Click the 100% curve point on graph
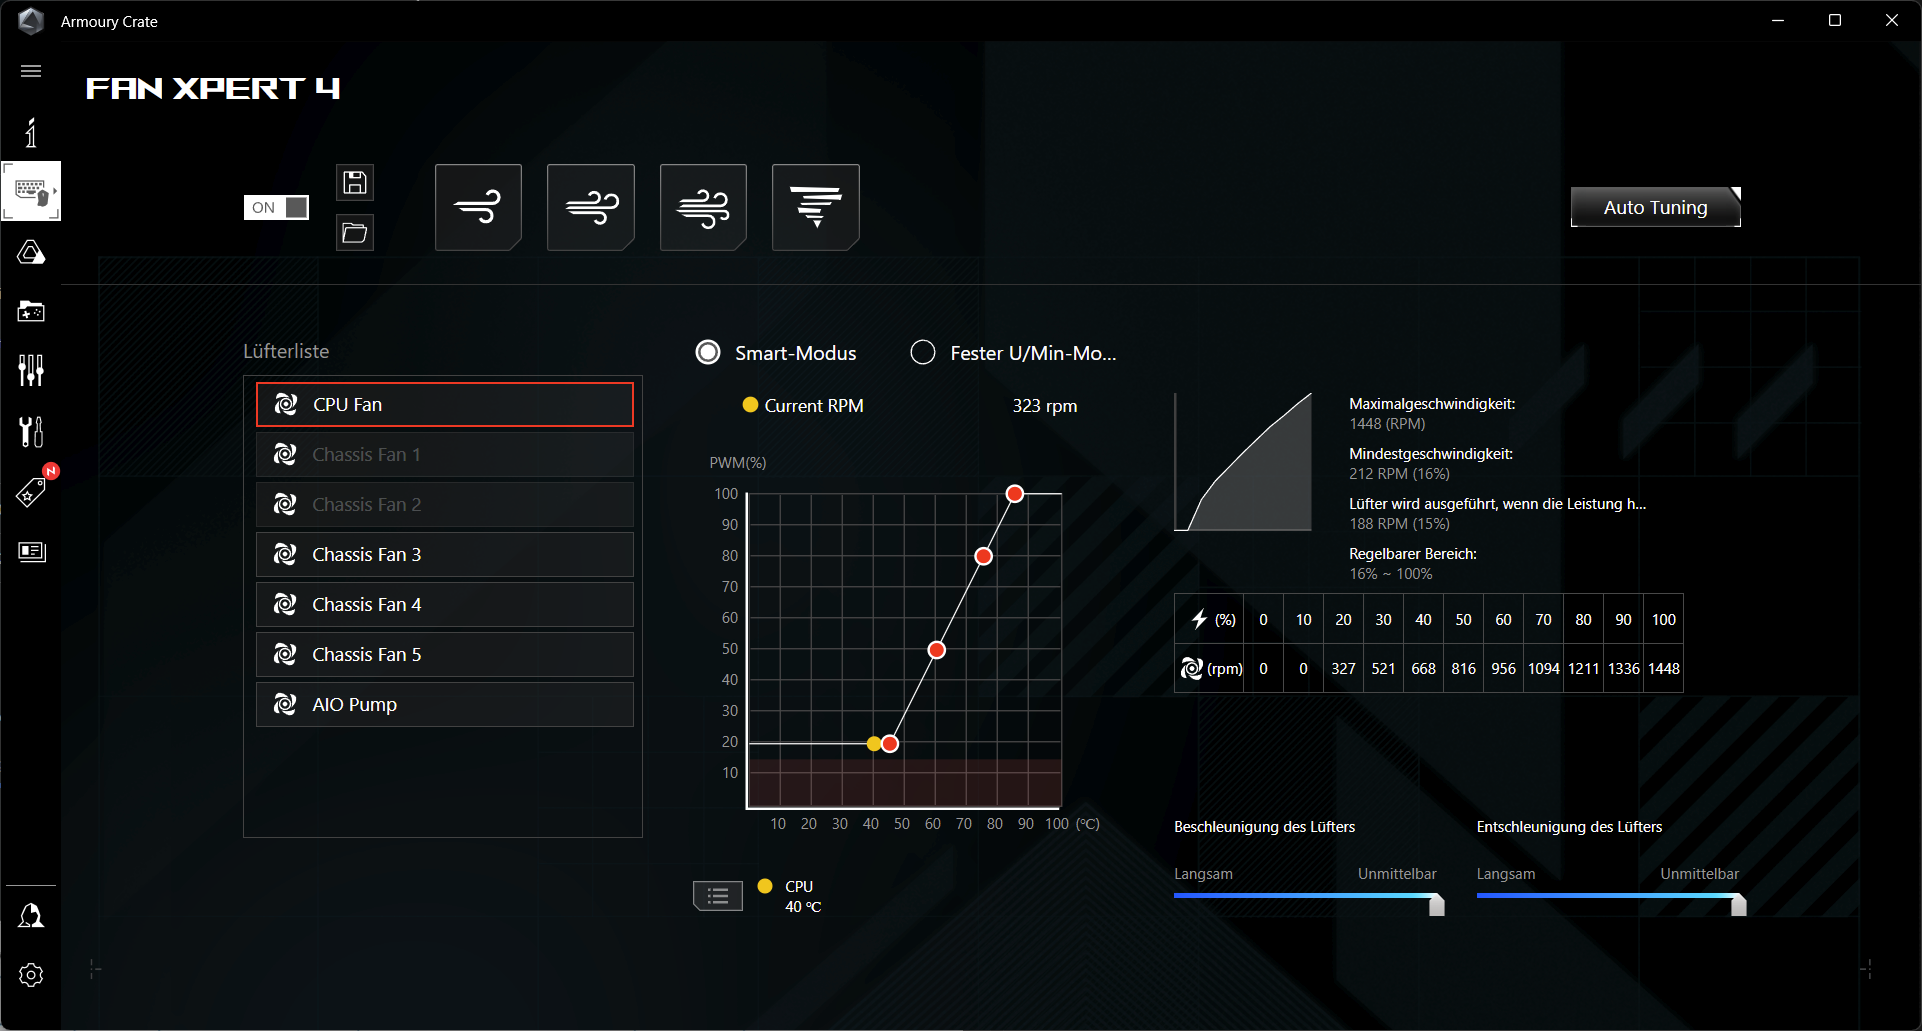The image size is (1922, 1031). (1015, 494)
